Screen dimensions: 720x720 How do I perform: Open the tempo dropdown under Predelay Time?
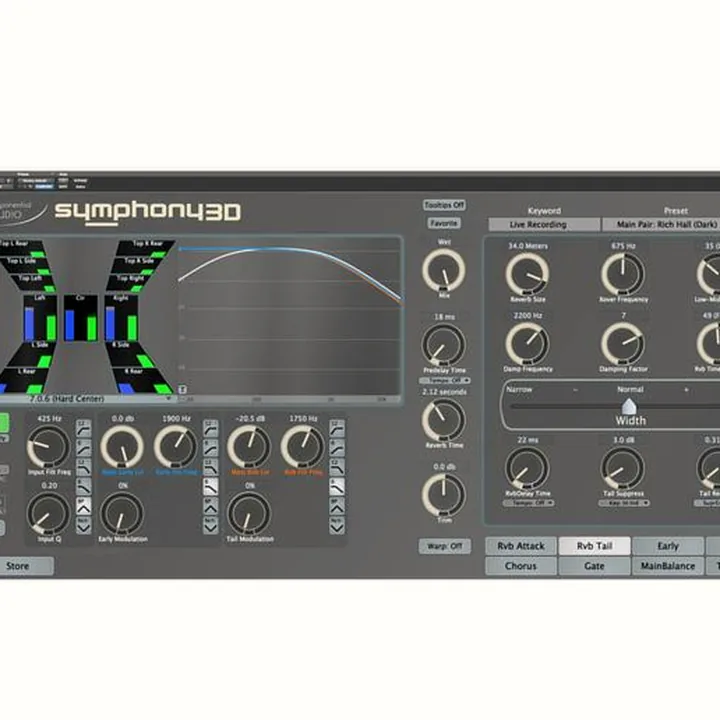click(444, 381)
